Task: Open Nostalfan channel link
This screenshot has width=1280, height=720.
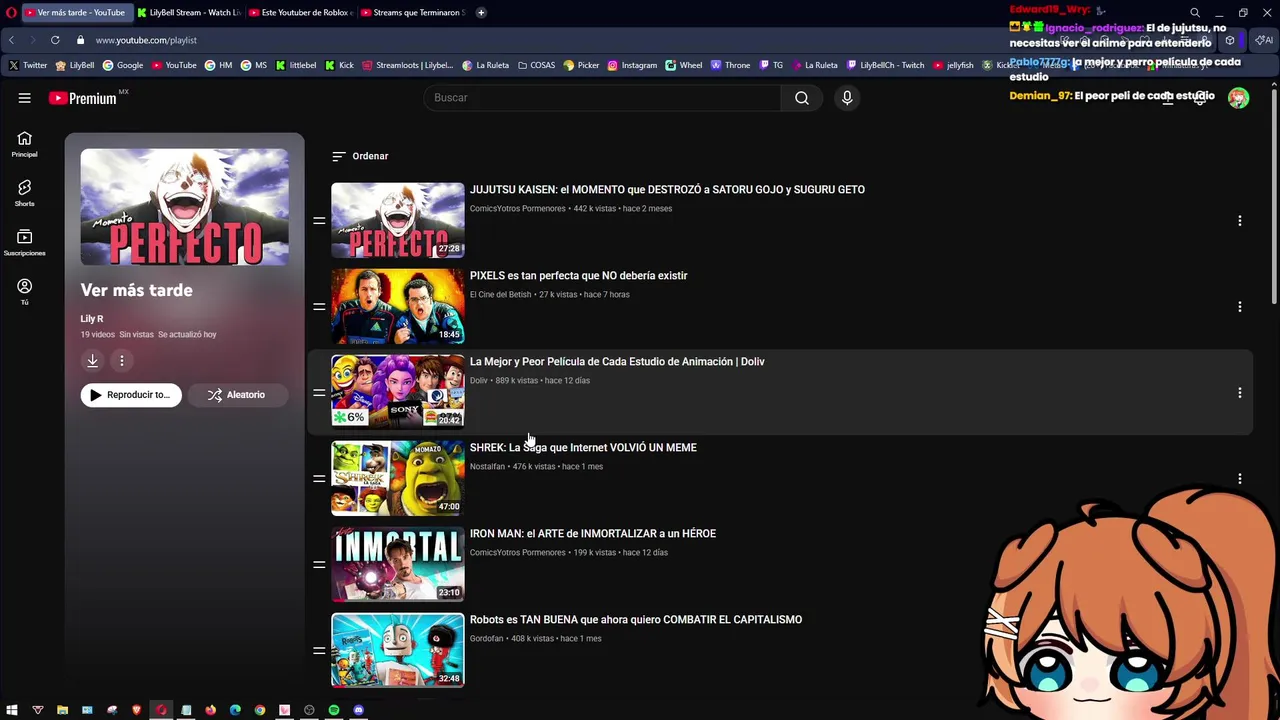Action: tap(487, 467)
